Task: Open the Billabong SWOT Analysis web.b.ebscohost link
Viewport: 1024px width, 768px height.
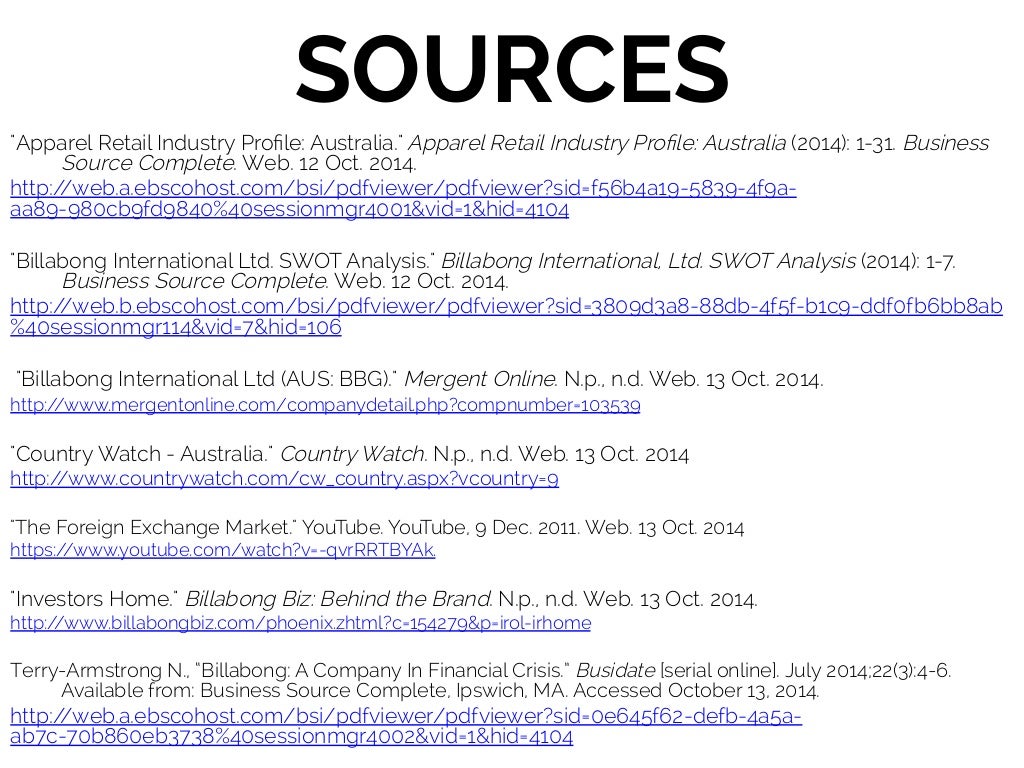Action: tap(506, 316)
